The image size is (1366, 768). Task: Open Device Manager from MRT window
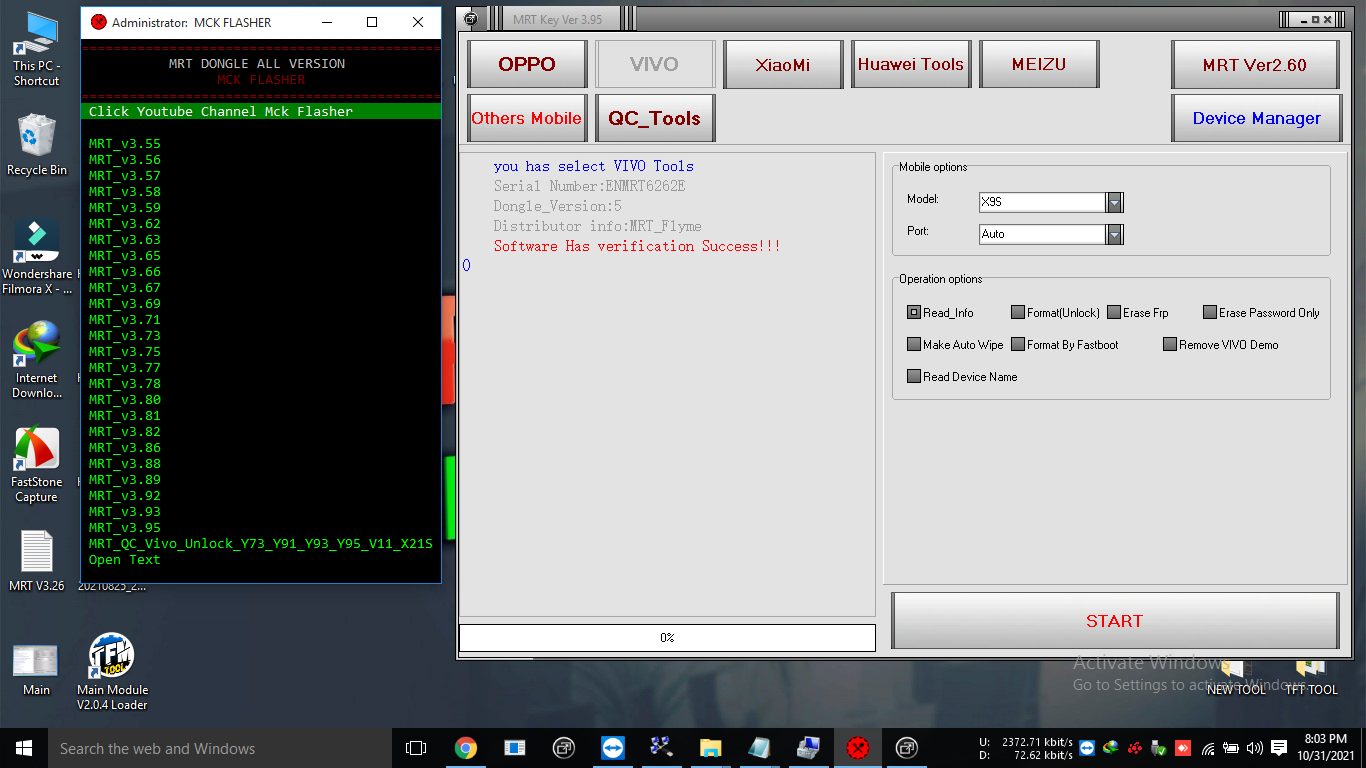(x=1255, y=118)
